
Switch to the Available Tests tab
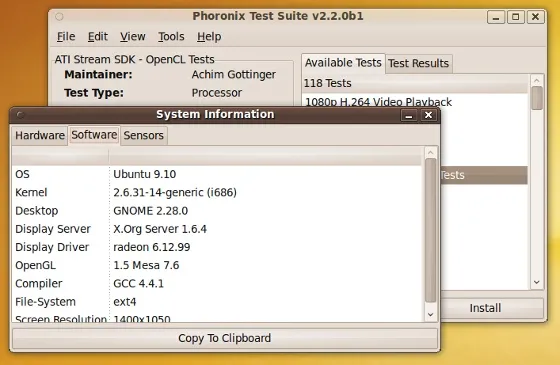pyautogui.click(x=343, y=63)
